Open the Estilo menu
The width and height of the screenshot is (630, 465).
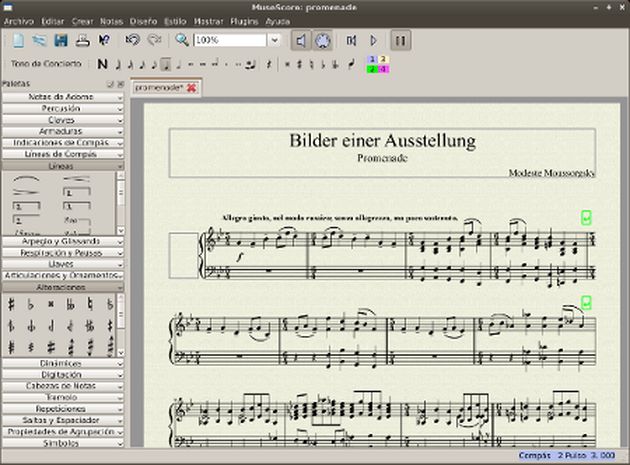[x=175, y=21]
